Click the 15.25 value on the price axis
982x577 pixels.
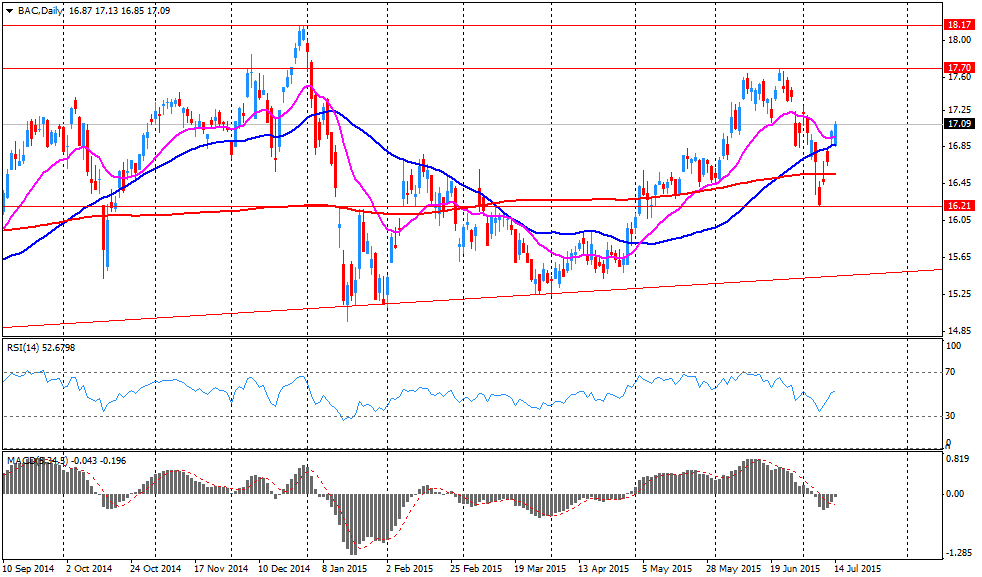[959, 294]
